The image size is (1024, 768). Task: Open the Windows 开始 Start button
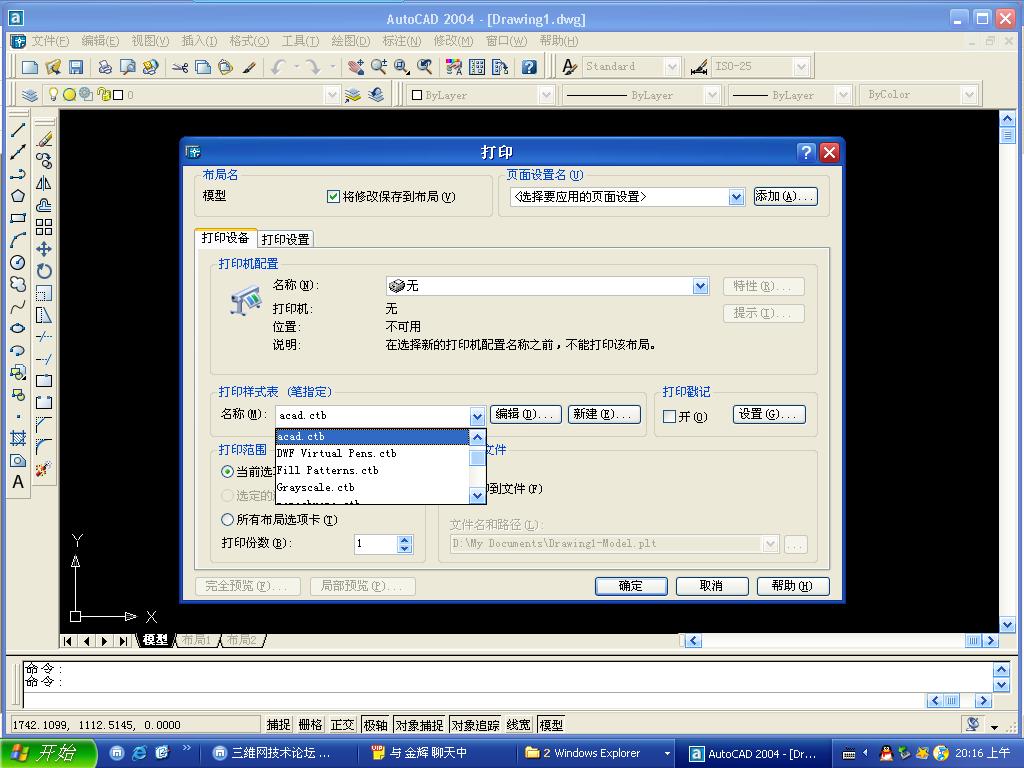click(49, 753)
